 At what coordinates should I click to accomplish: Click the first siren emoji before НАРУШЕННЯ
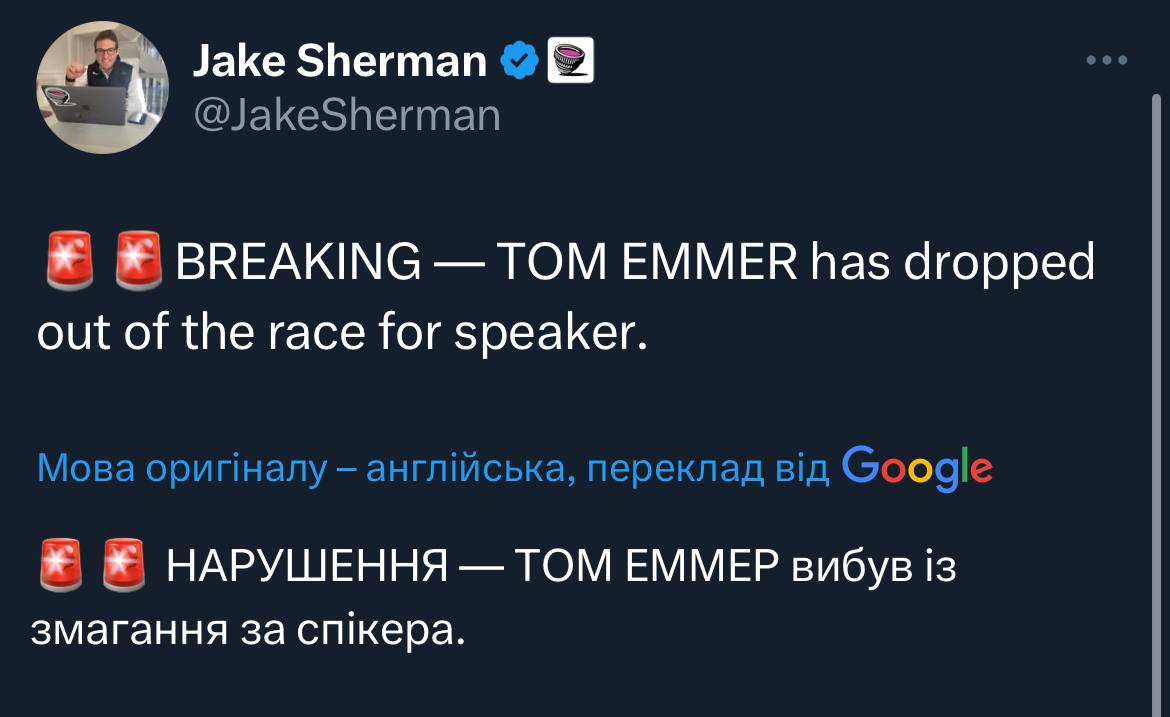[x=64, y=568]
